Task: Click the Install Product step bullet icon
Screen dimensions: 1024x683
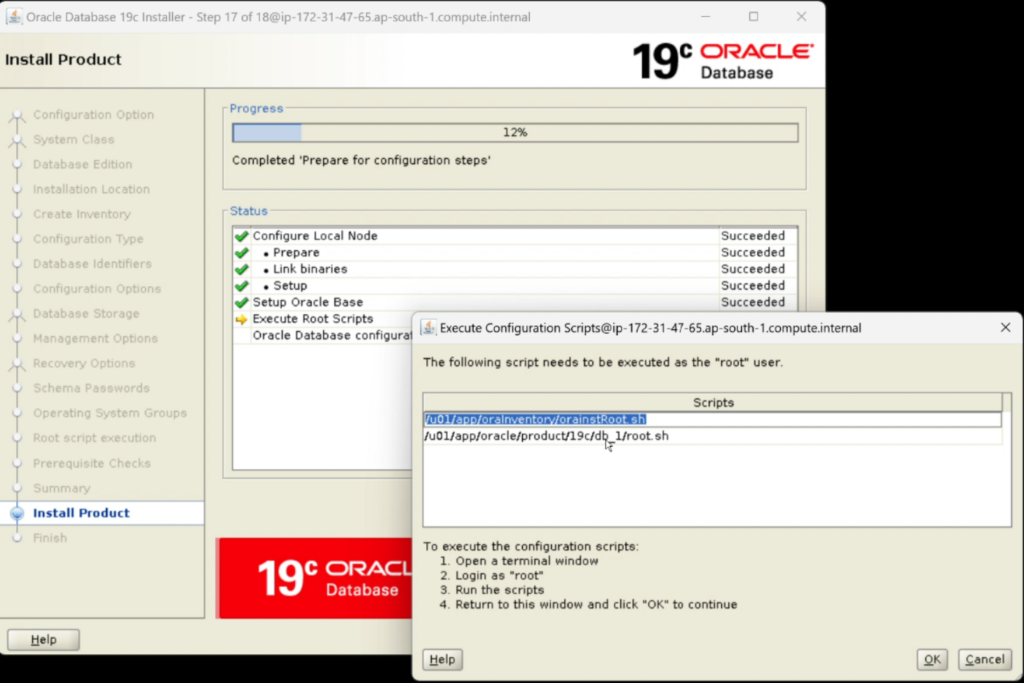Action: (x=17, y=513)
